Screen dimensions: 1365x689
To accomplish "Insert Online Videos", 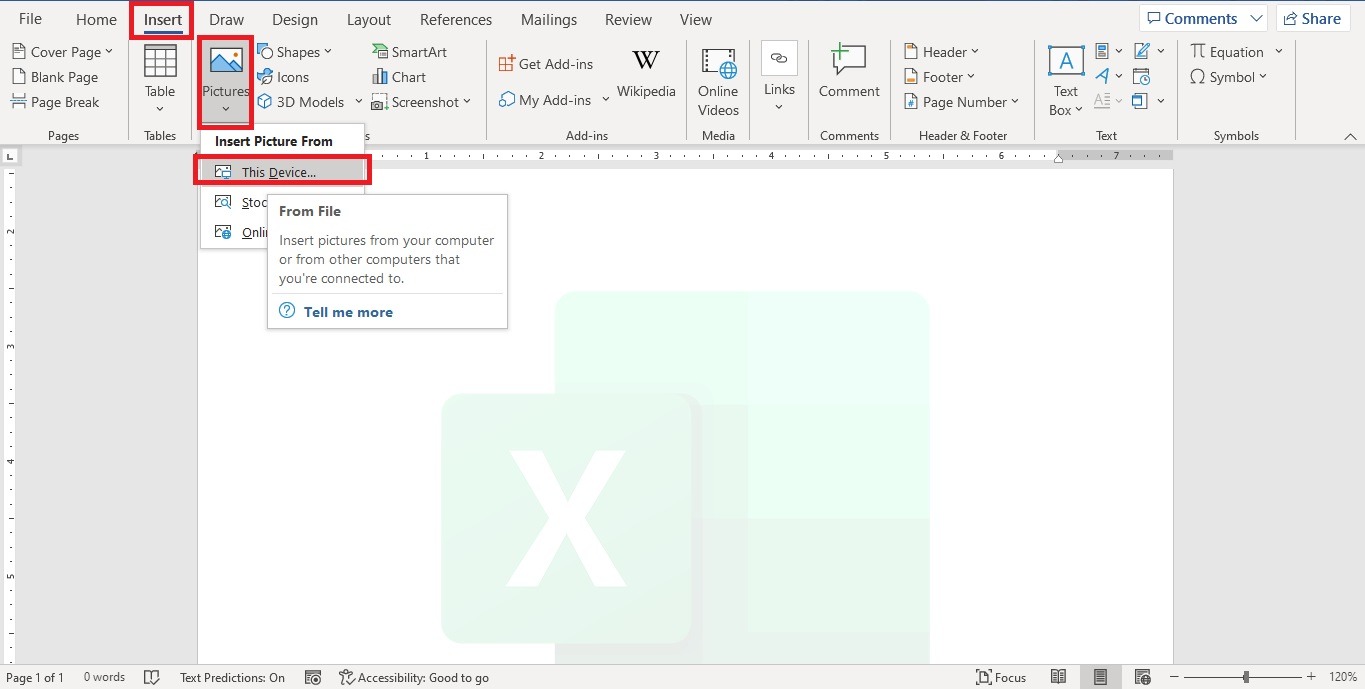I will 718,82.
